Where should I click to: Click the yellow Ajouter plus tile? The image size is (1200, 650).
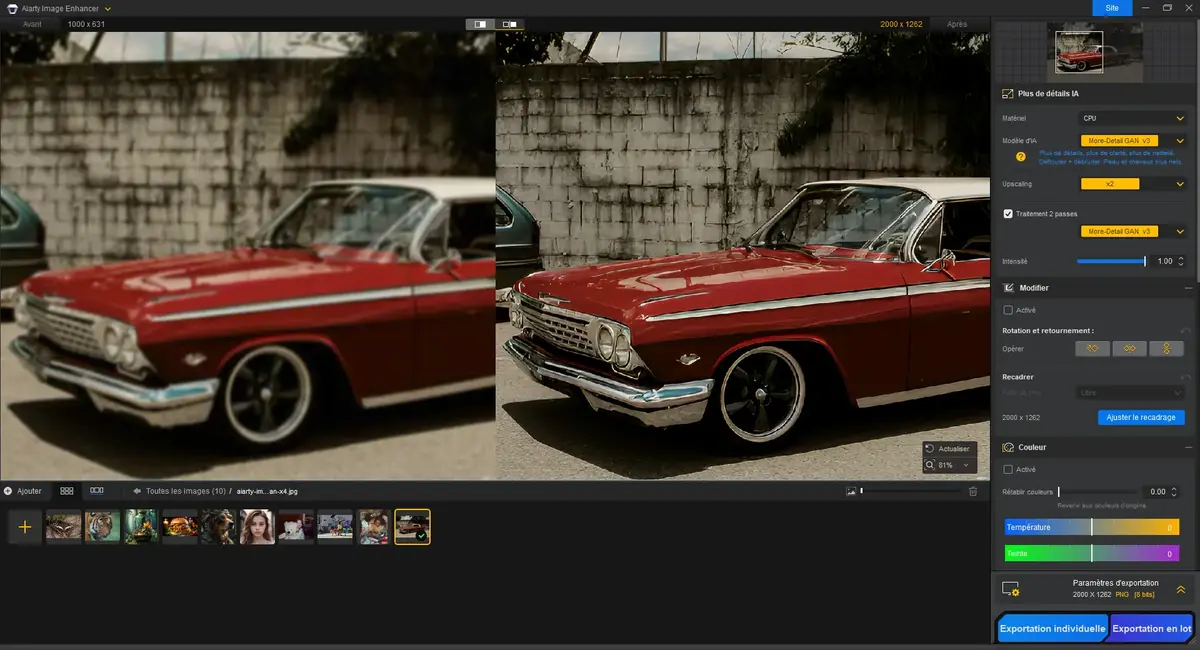(24, 526)
